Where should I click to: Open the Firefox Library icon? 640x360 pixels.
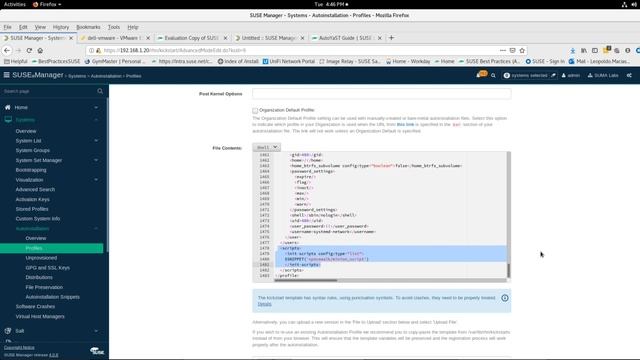click(x=584, y=50)
